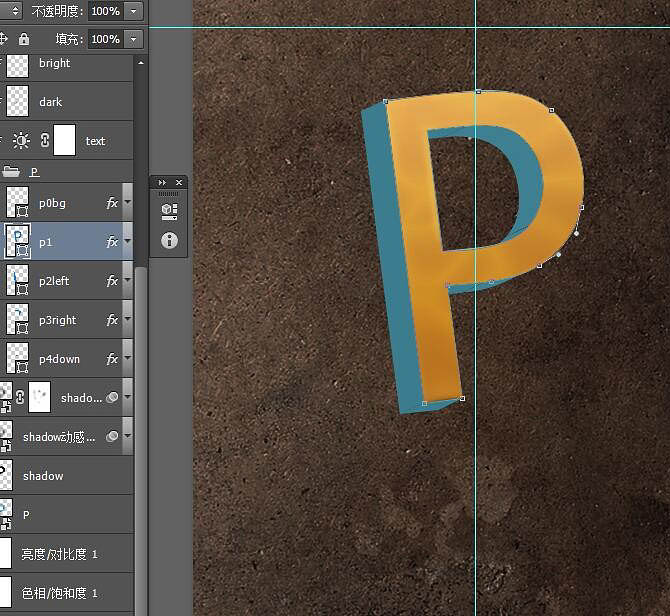Click the fx icon on p1 layer
Screen dimensions: 670x616
click(x=112, y=242)
